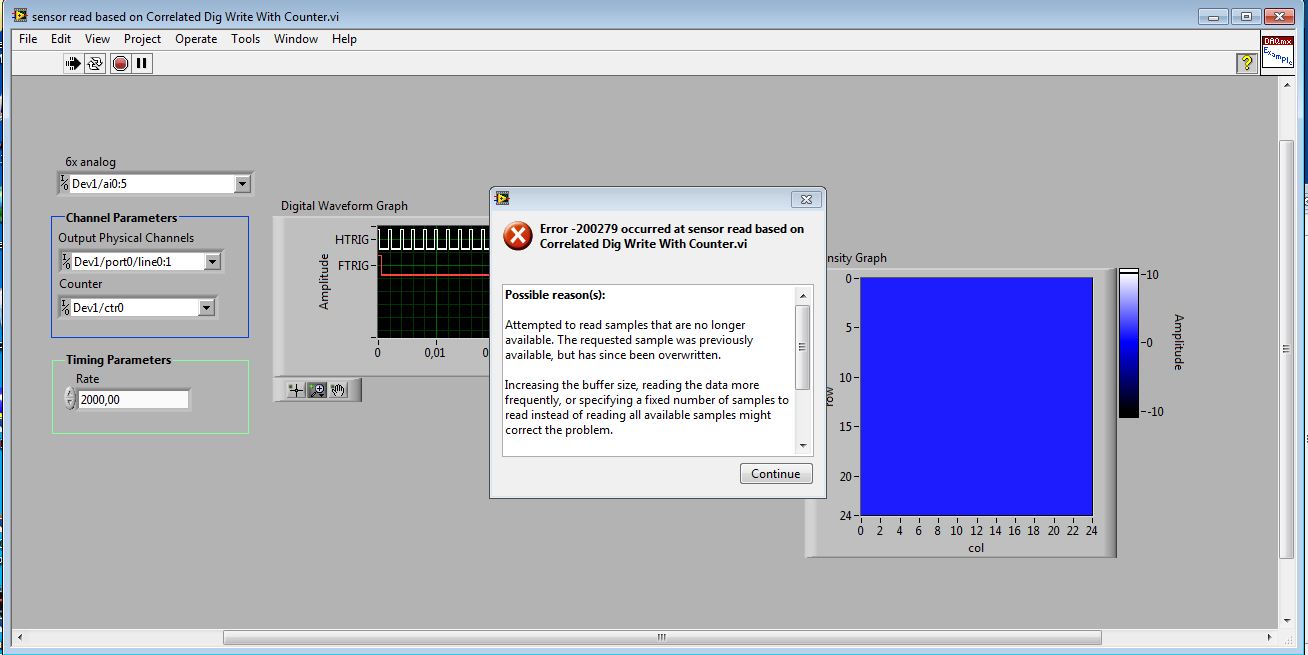Open the File menu
Image resolution: width=1308 pixels, height=655 pixels.
[x=28, y=39]
